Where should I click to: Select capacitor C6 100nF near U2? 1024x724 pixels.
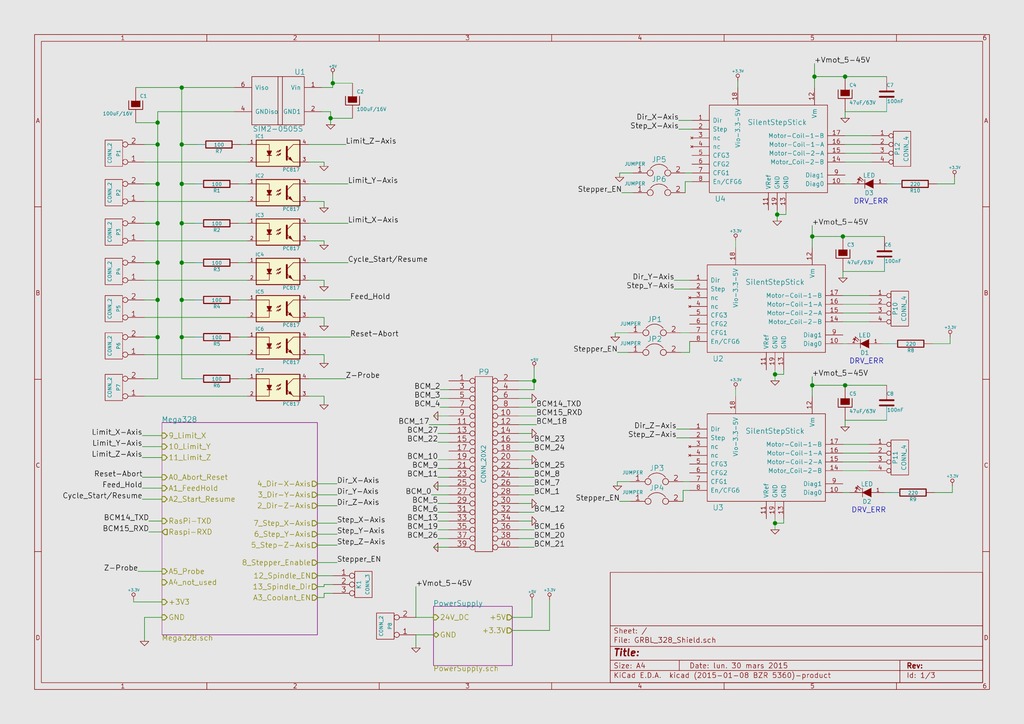pyautogui.click(x=884, y=253)
